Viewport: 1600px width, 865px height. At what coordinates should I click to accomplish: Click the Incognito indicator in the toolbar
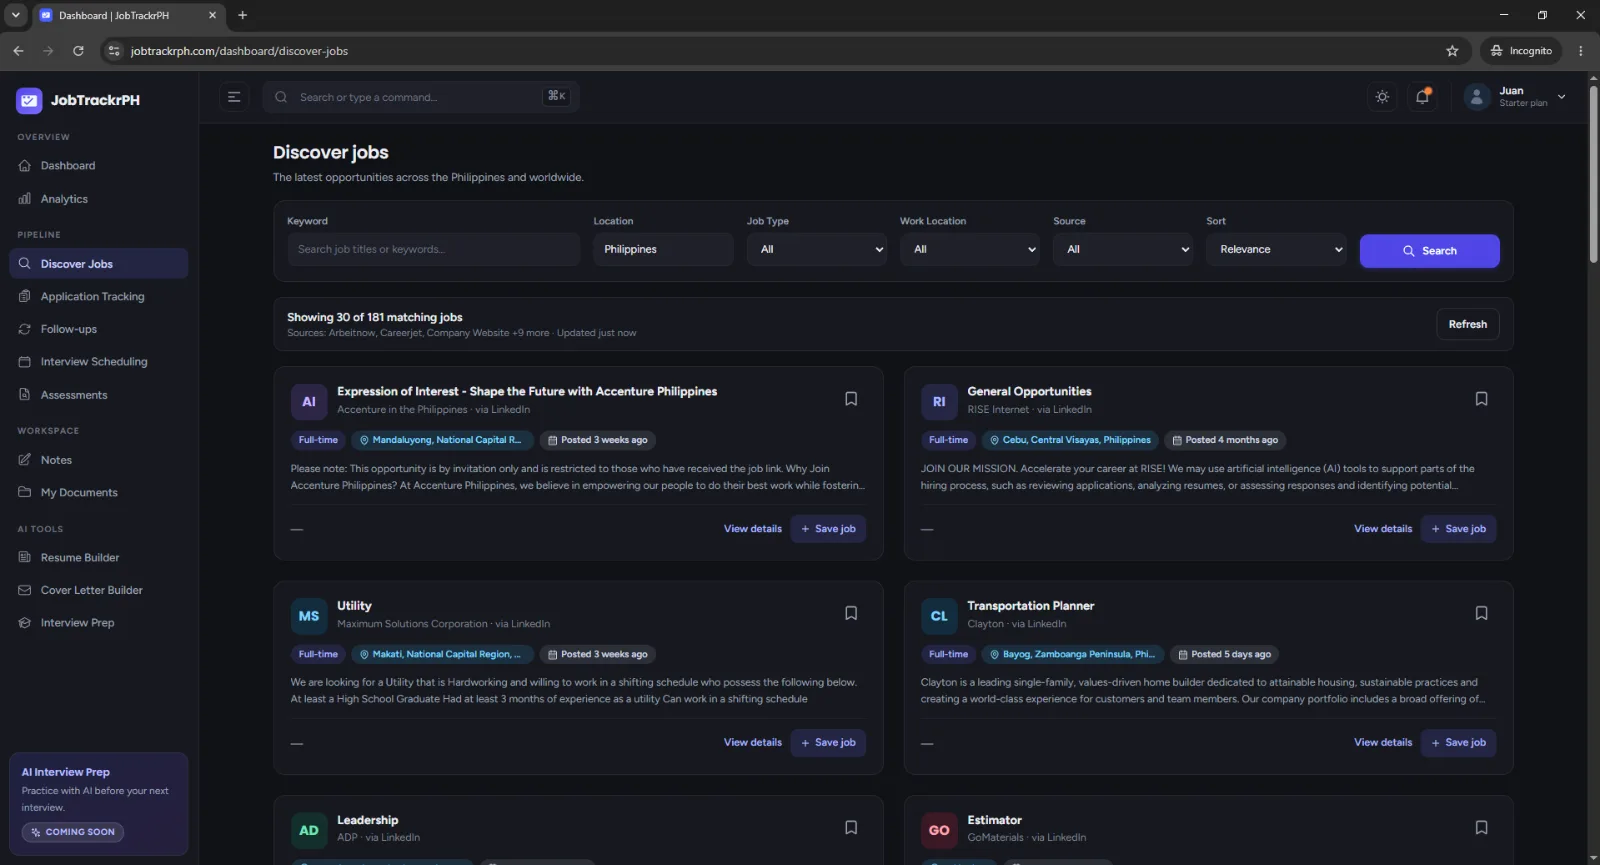click(x=1521, y=51)
